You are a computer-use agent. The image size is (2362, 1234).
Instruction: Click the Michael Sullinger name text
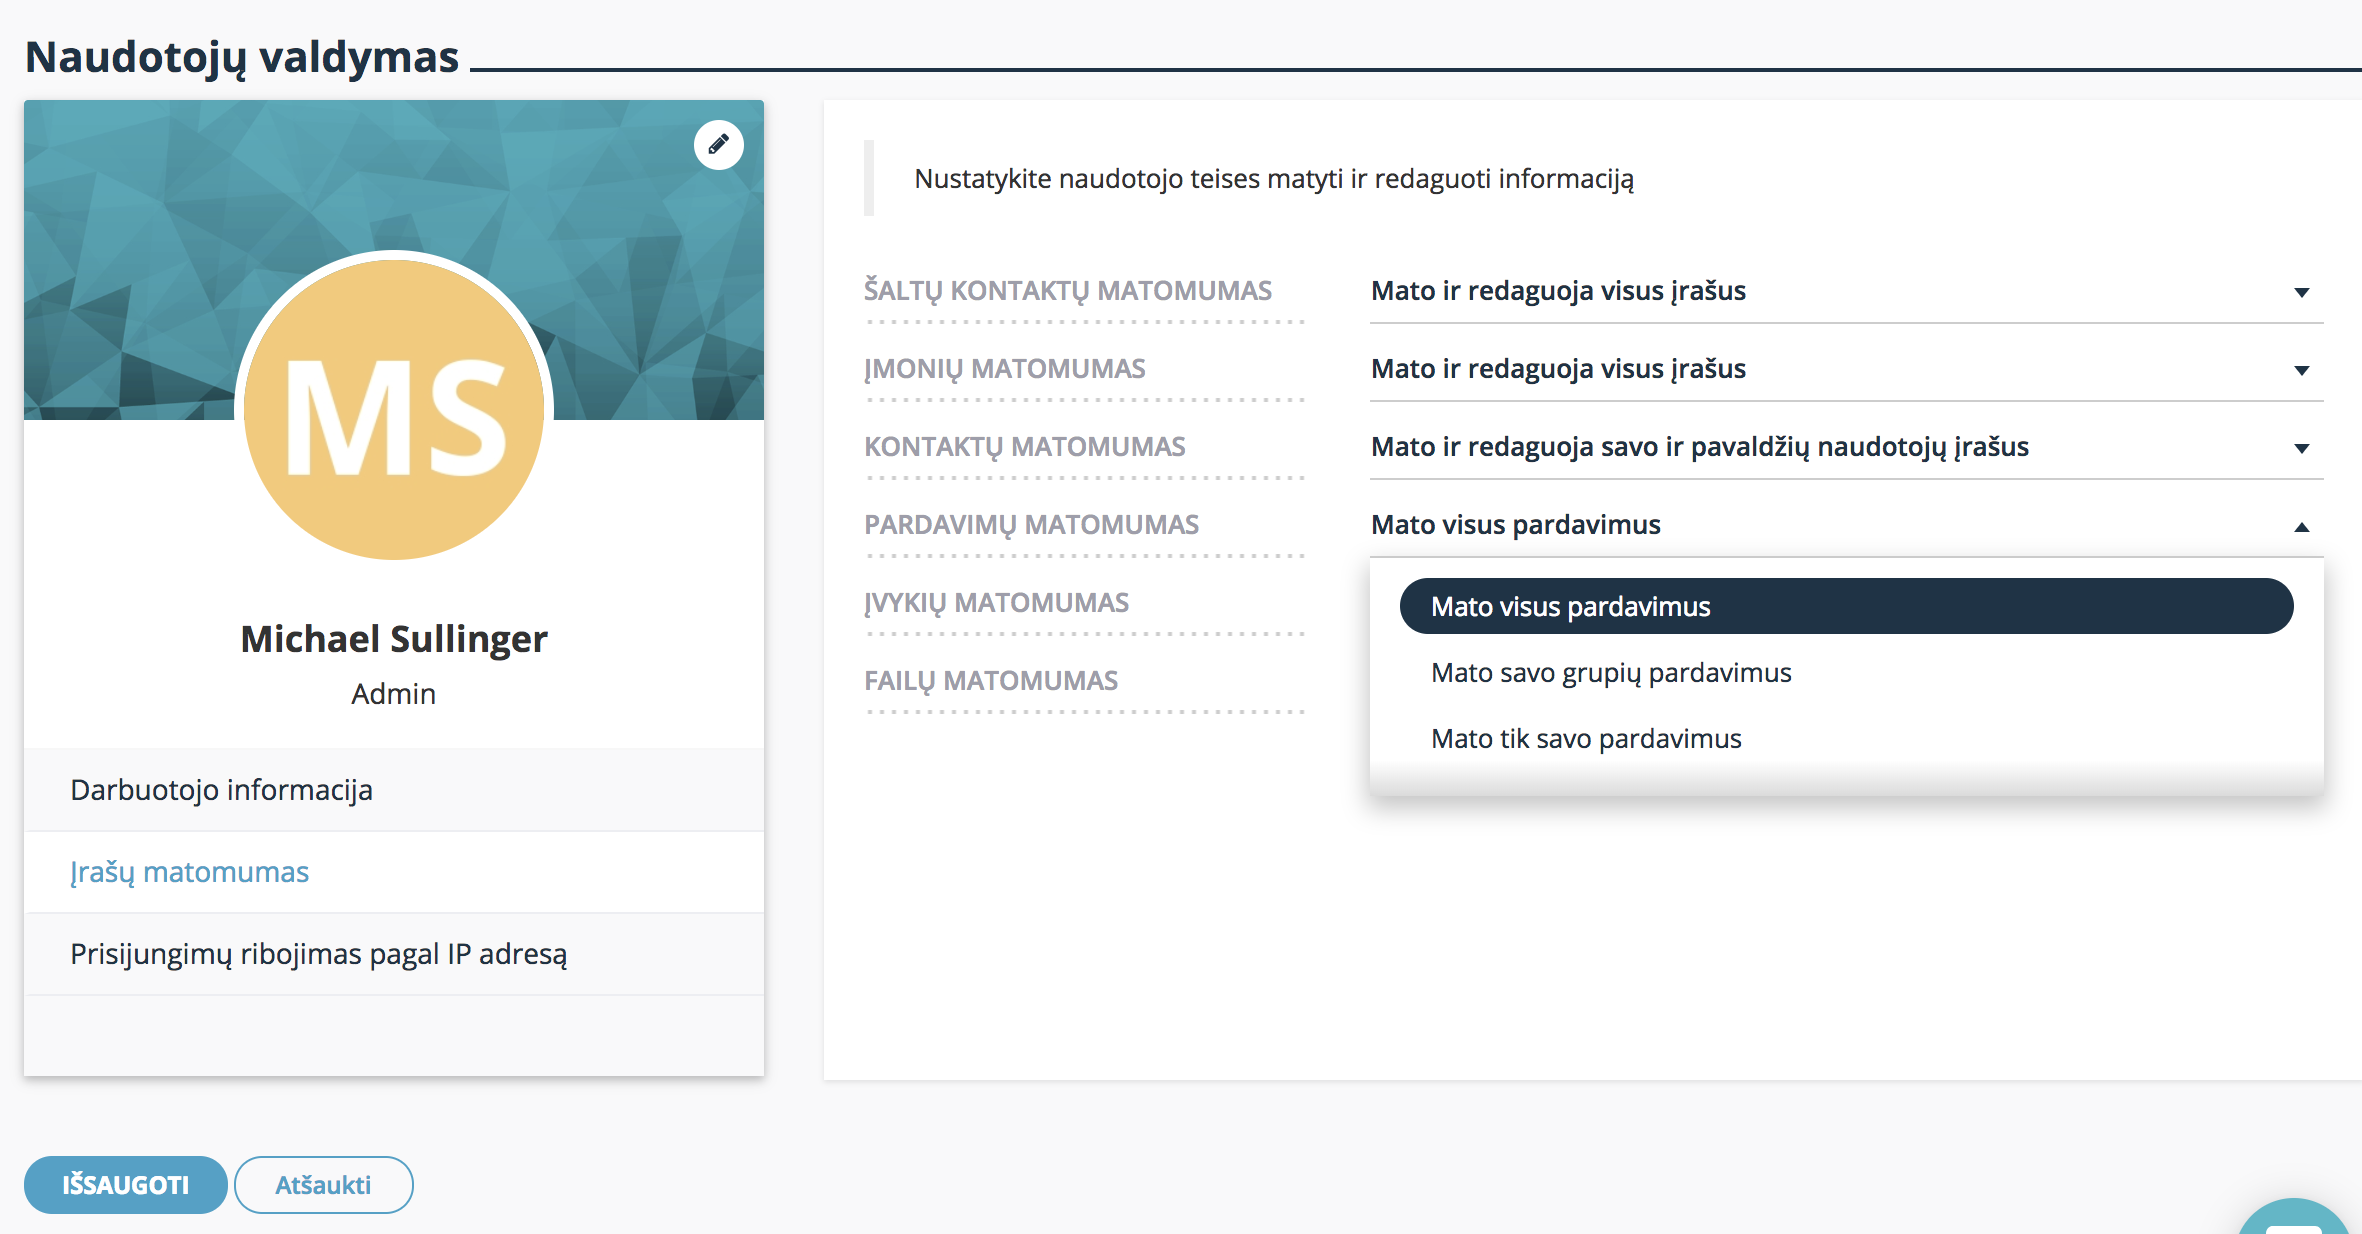click(x=394, y=639)
